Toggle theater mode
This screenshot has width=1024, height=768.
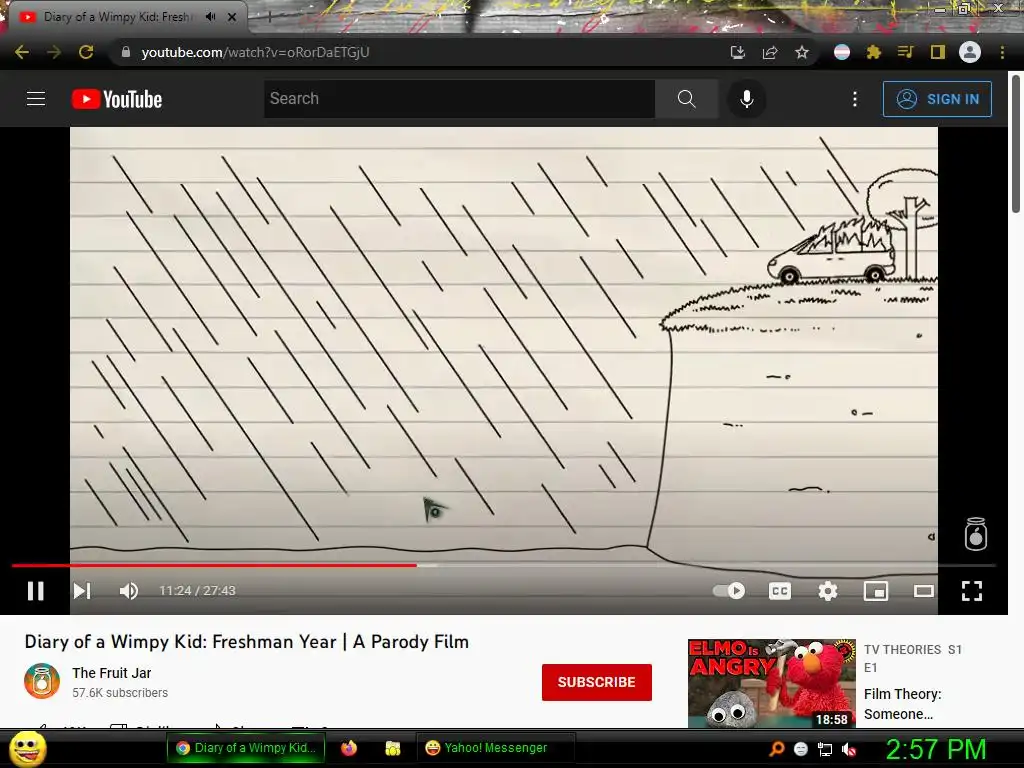click(x=923, y=591)
